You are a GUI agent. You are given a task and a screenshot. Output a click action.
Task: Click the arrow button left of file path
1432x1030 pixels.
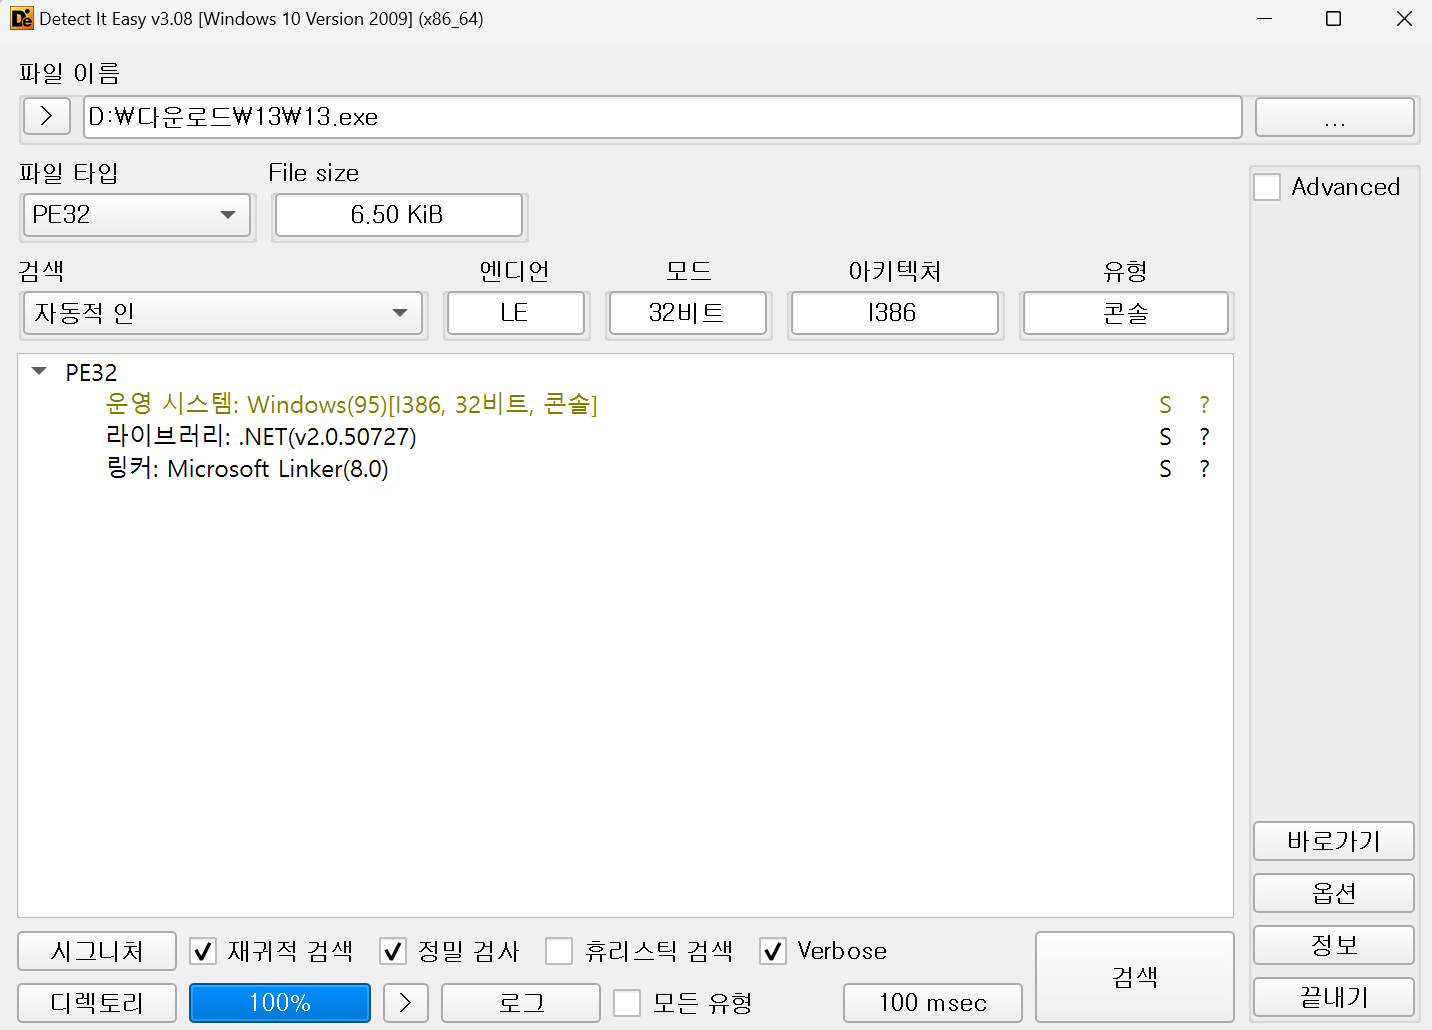pos(46,116)
